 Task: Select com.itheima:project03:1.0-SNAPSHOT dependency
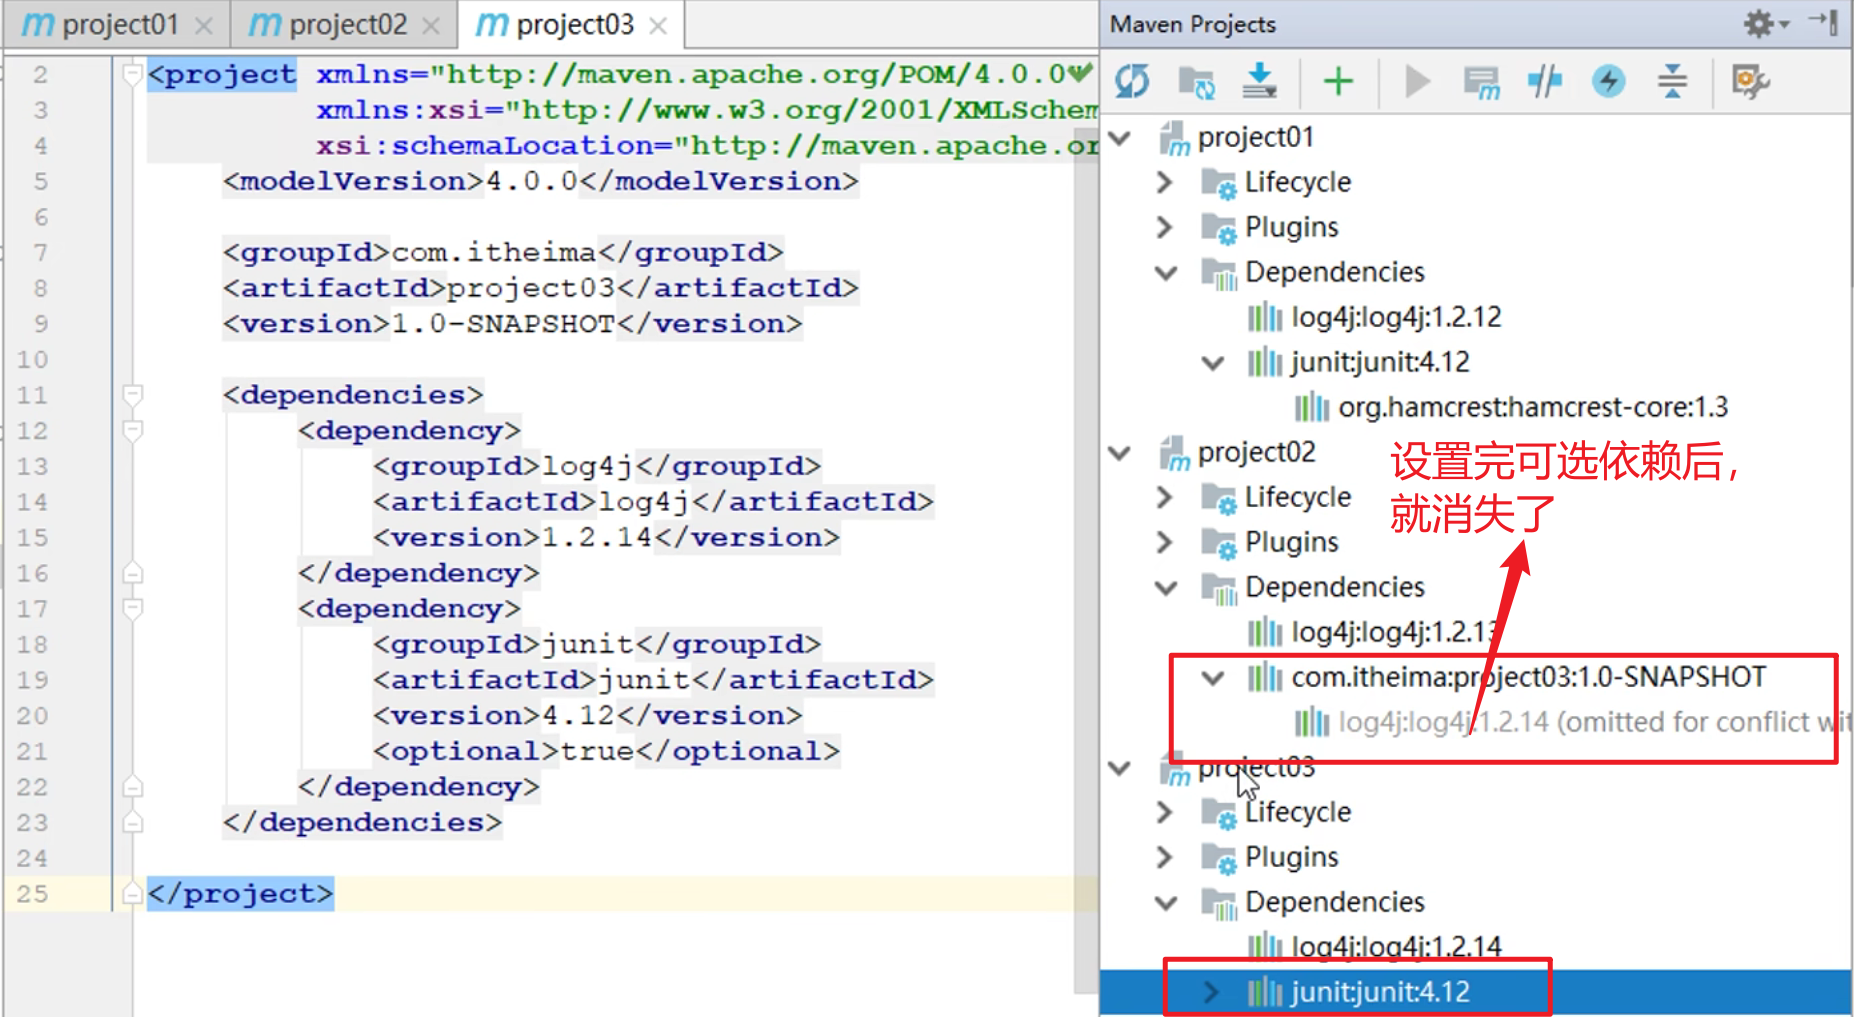point(1529,677)
